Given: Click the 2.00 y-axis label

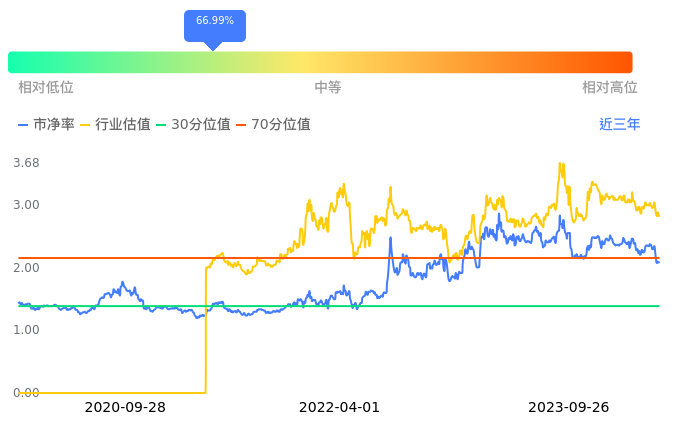Looking at the screenshot, I should click(26, 268).
